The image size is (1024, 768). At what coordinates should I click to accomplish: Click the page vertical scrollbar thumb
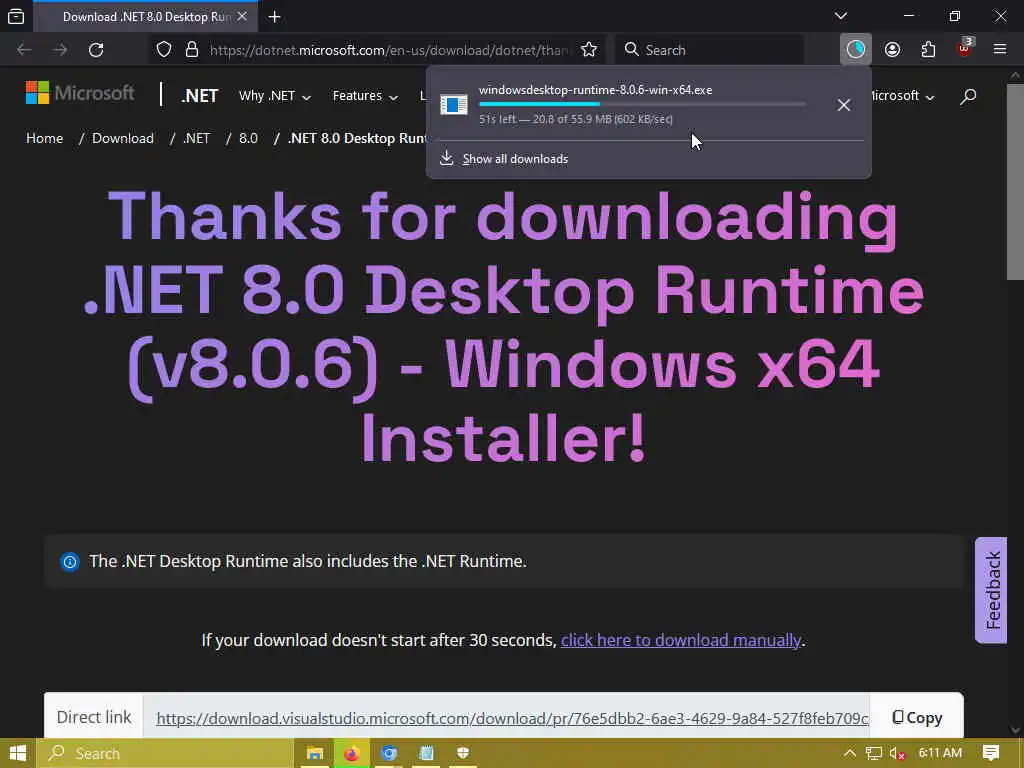(x=1016, y=182)
